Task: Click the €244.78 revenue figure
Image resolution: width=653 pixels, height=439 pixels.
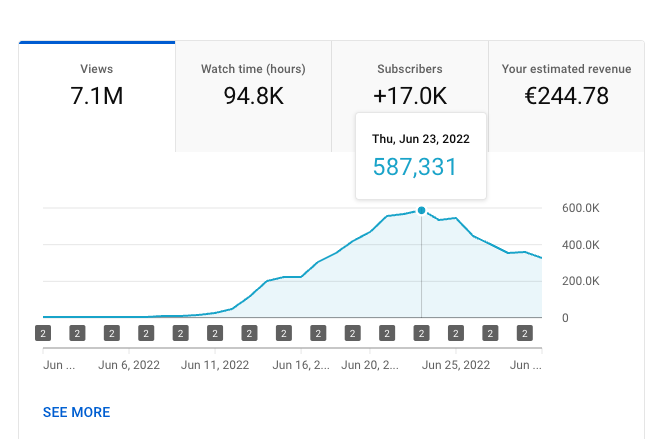Action: (x=566, y=97)
